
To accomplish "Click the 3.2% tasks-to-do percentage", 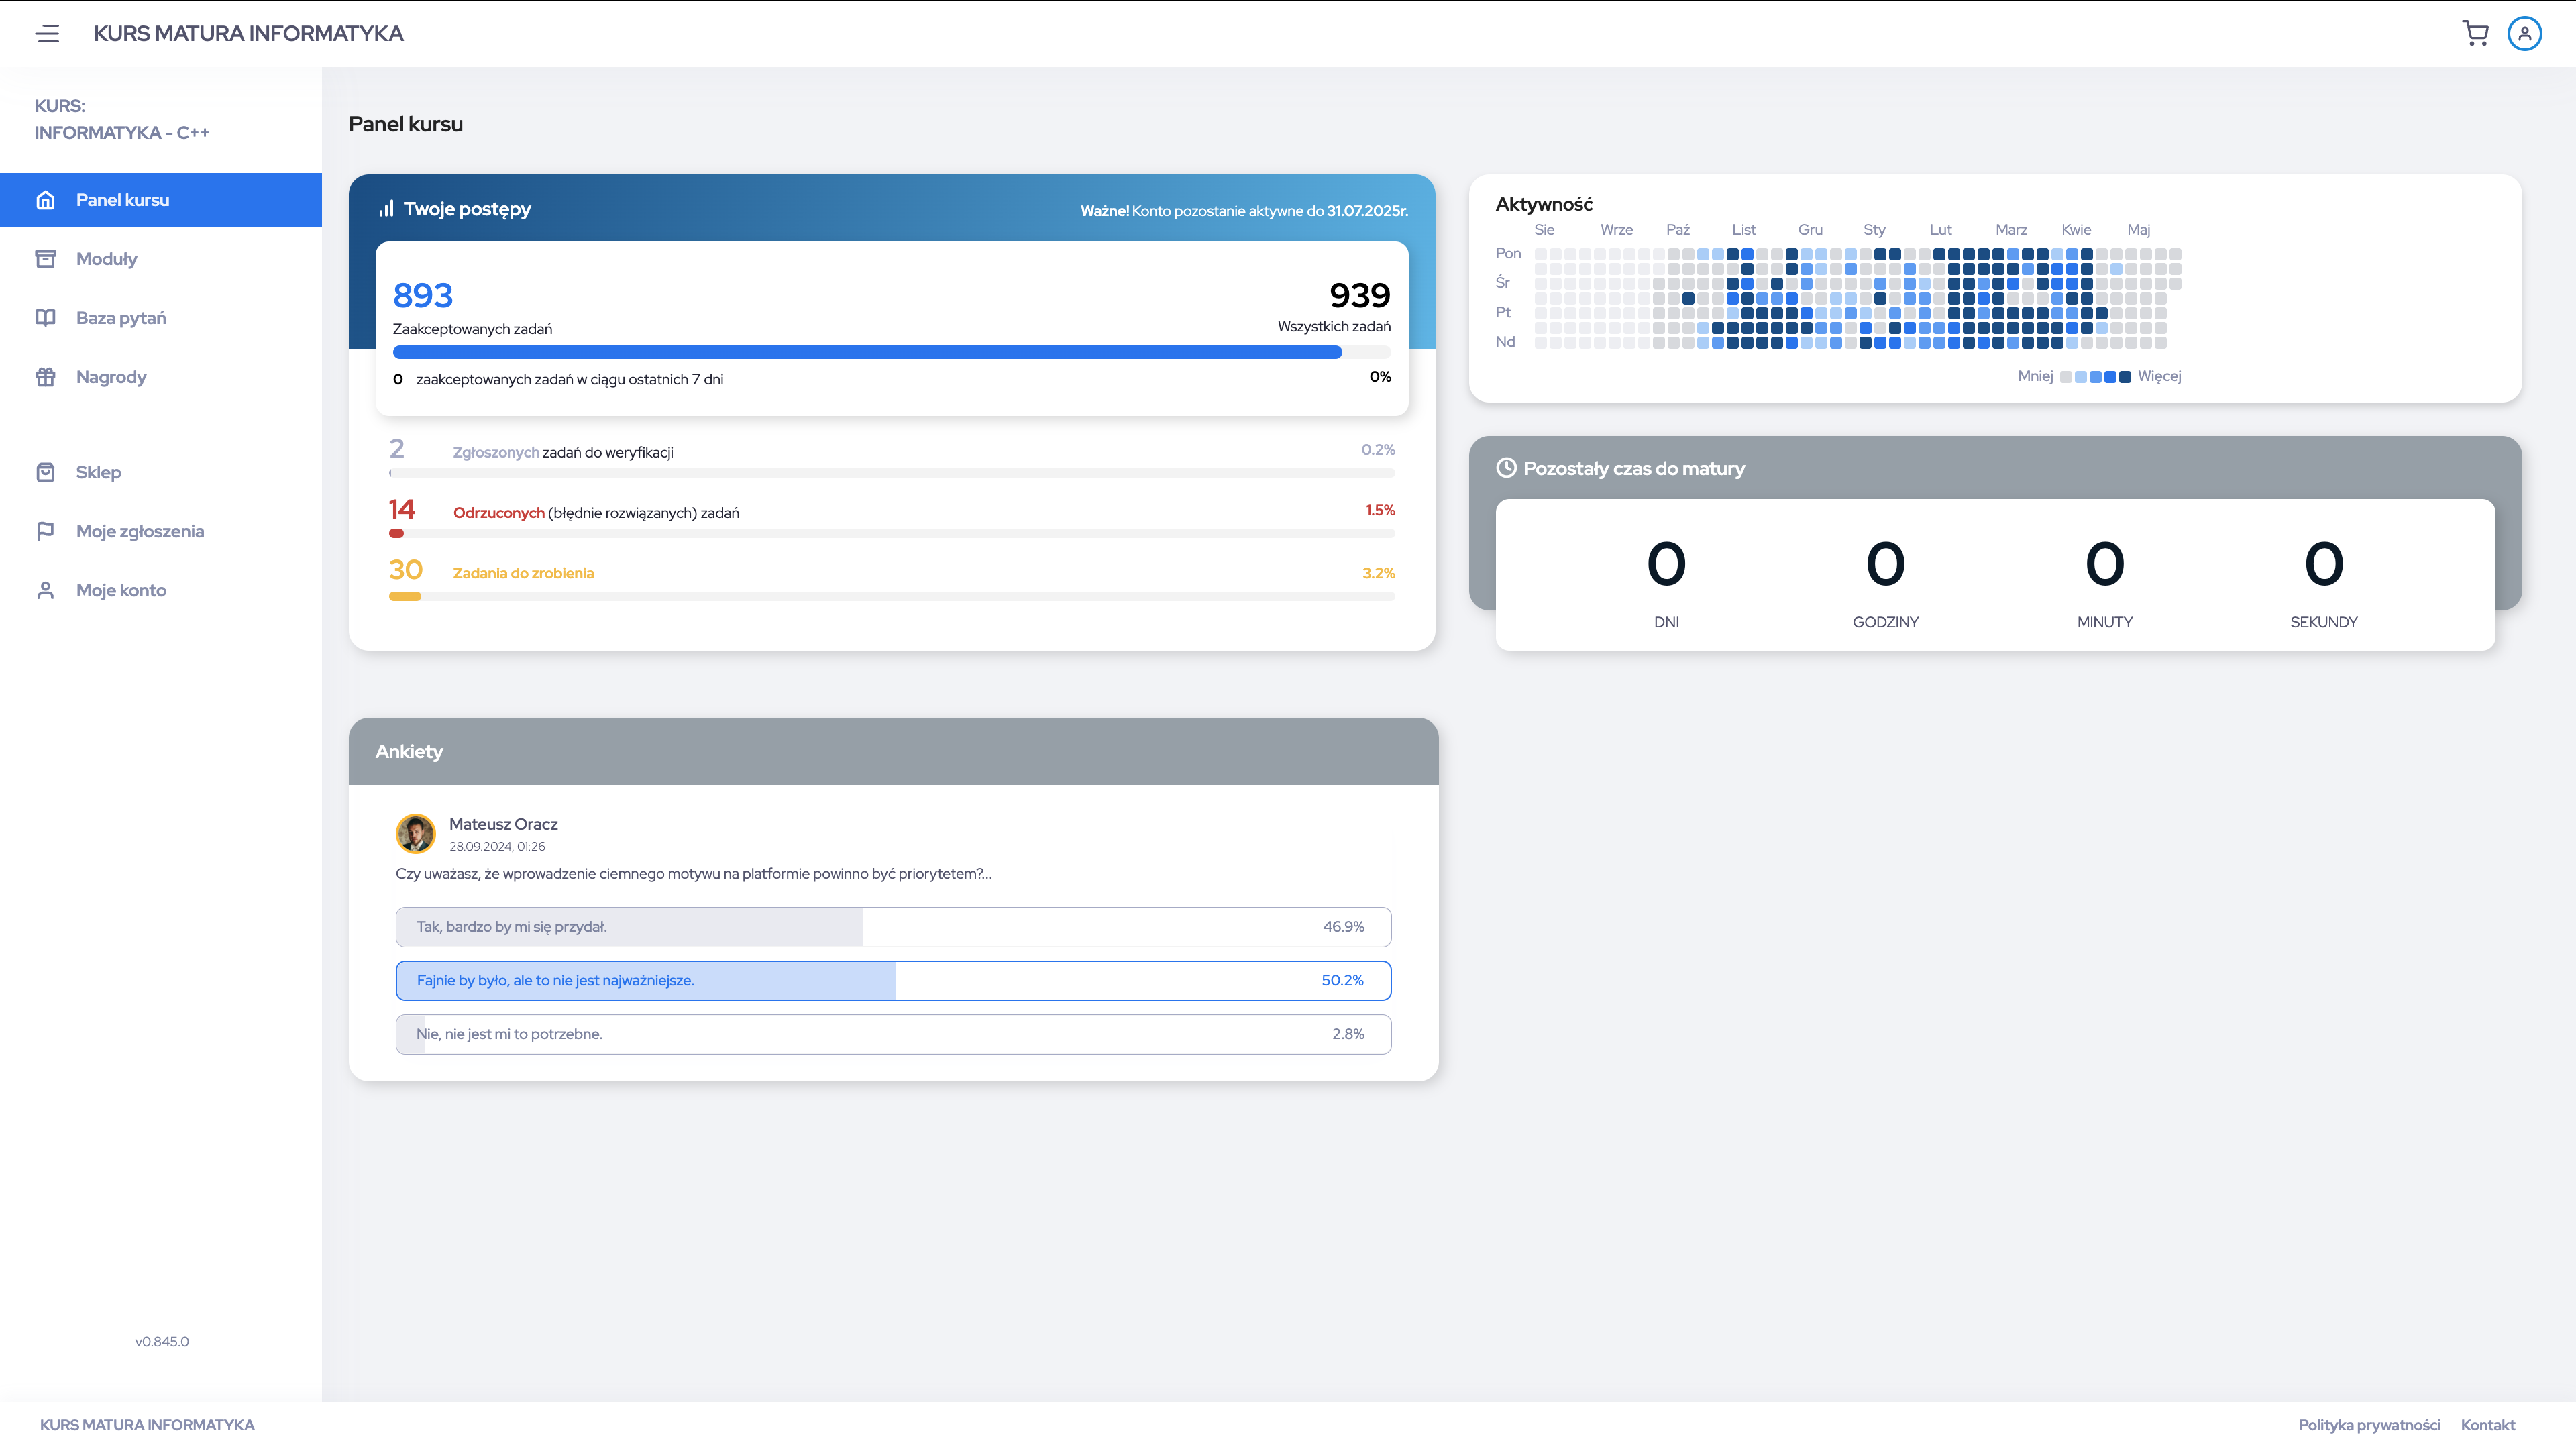I will click(1378, 573).
